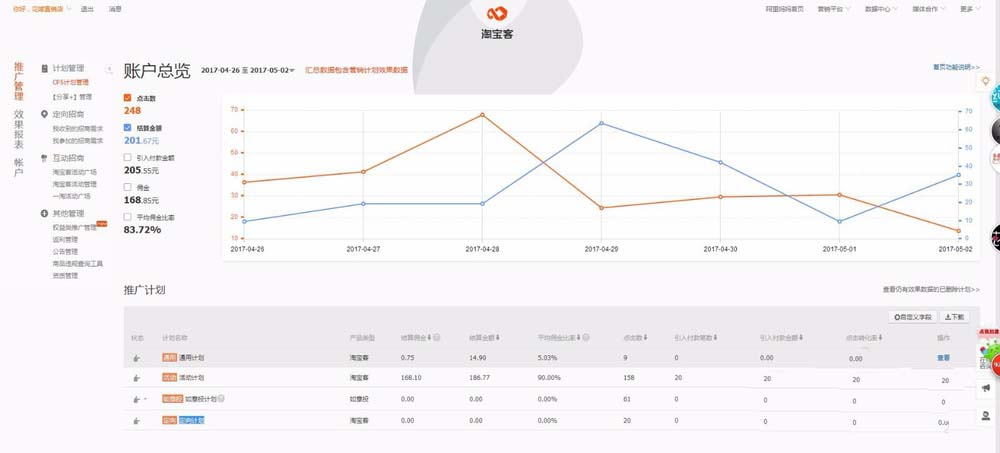Screen dimensions: 1000x453
Task: Click 消息 messages link at top left
Action: (115, 9)
